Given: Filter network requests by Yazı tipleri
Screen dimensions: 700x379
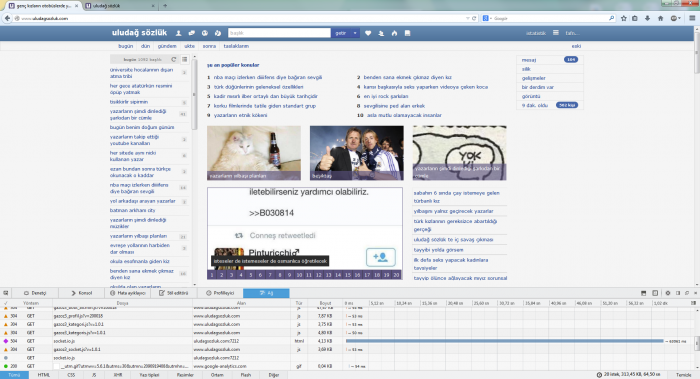Looking at the screenshot, I should click(149, 375).
